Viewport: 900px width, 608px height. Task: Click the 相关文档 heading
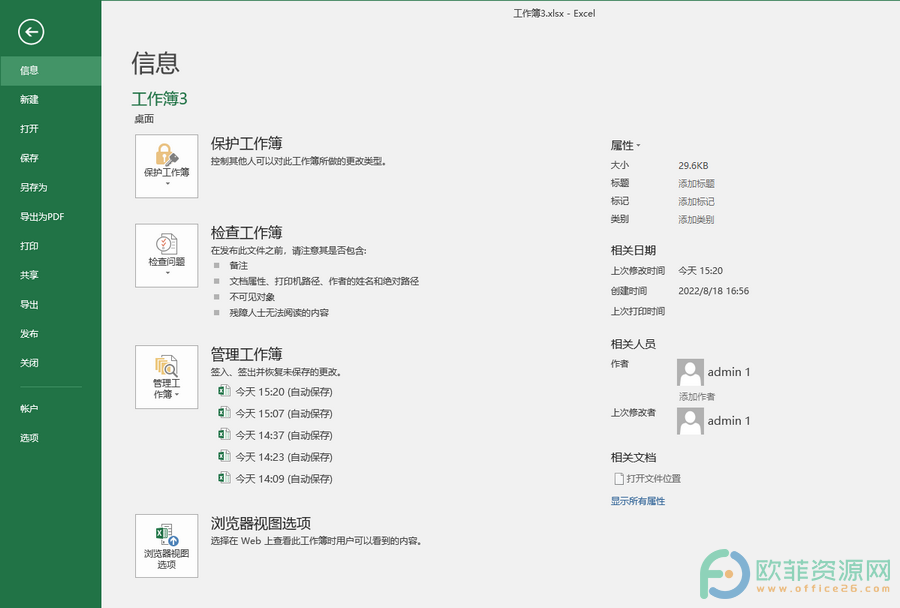[x=633, y=458]
